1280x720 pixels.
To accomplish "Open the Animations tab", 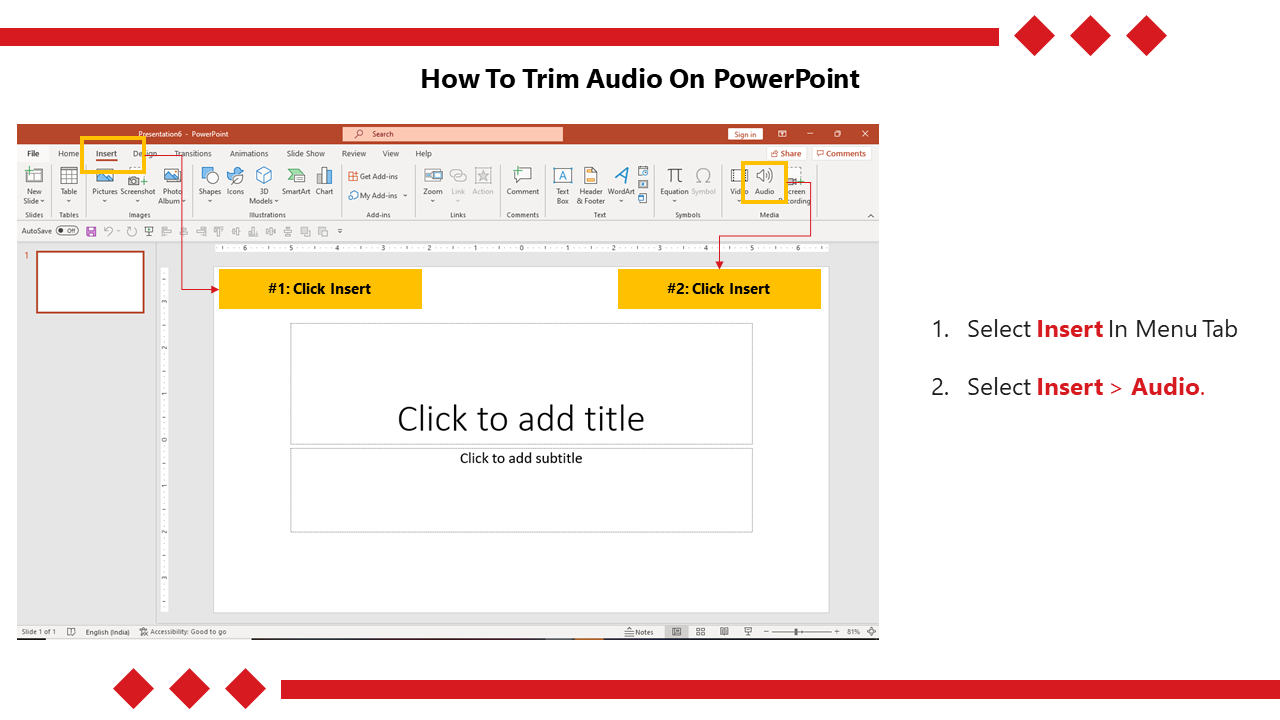I will pyautogui.click(x=249, y=154).
